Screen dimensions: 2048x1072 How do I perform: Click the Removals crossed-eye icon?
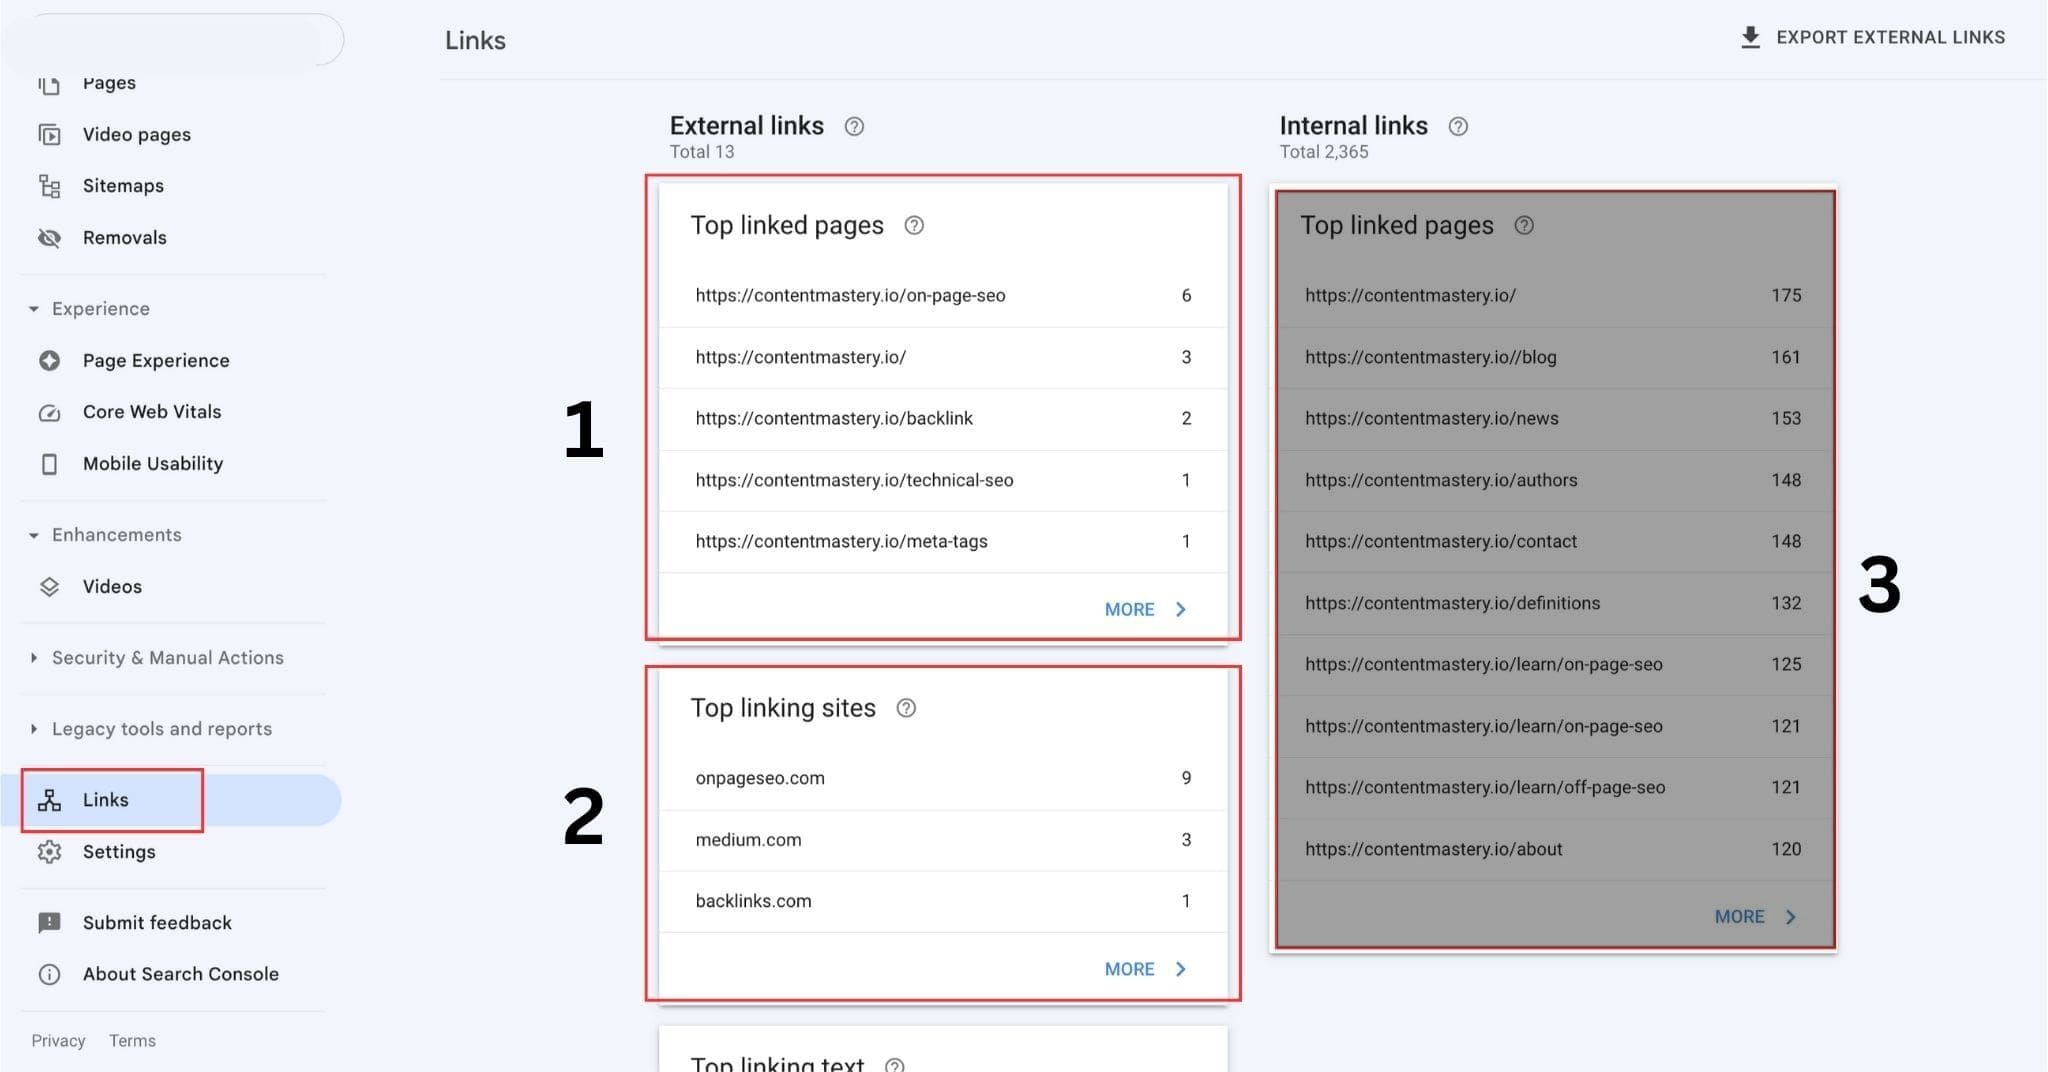[x=49, y=238]
